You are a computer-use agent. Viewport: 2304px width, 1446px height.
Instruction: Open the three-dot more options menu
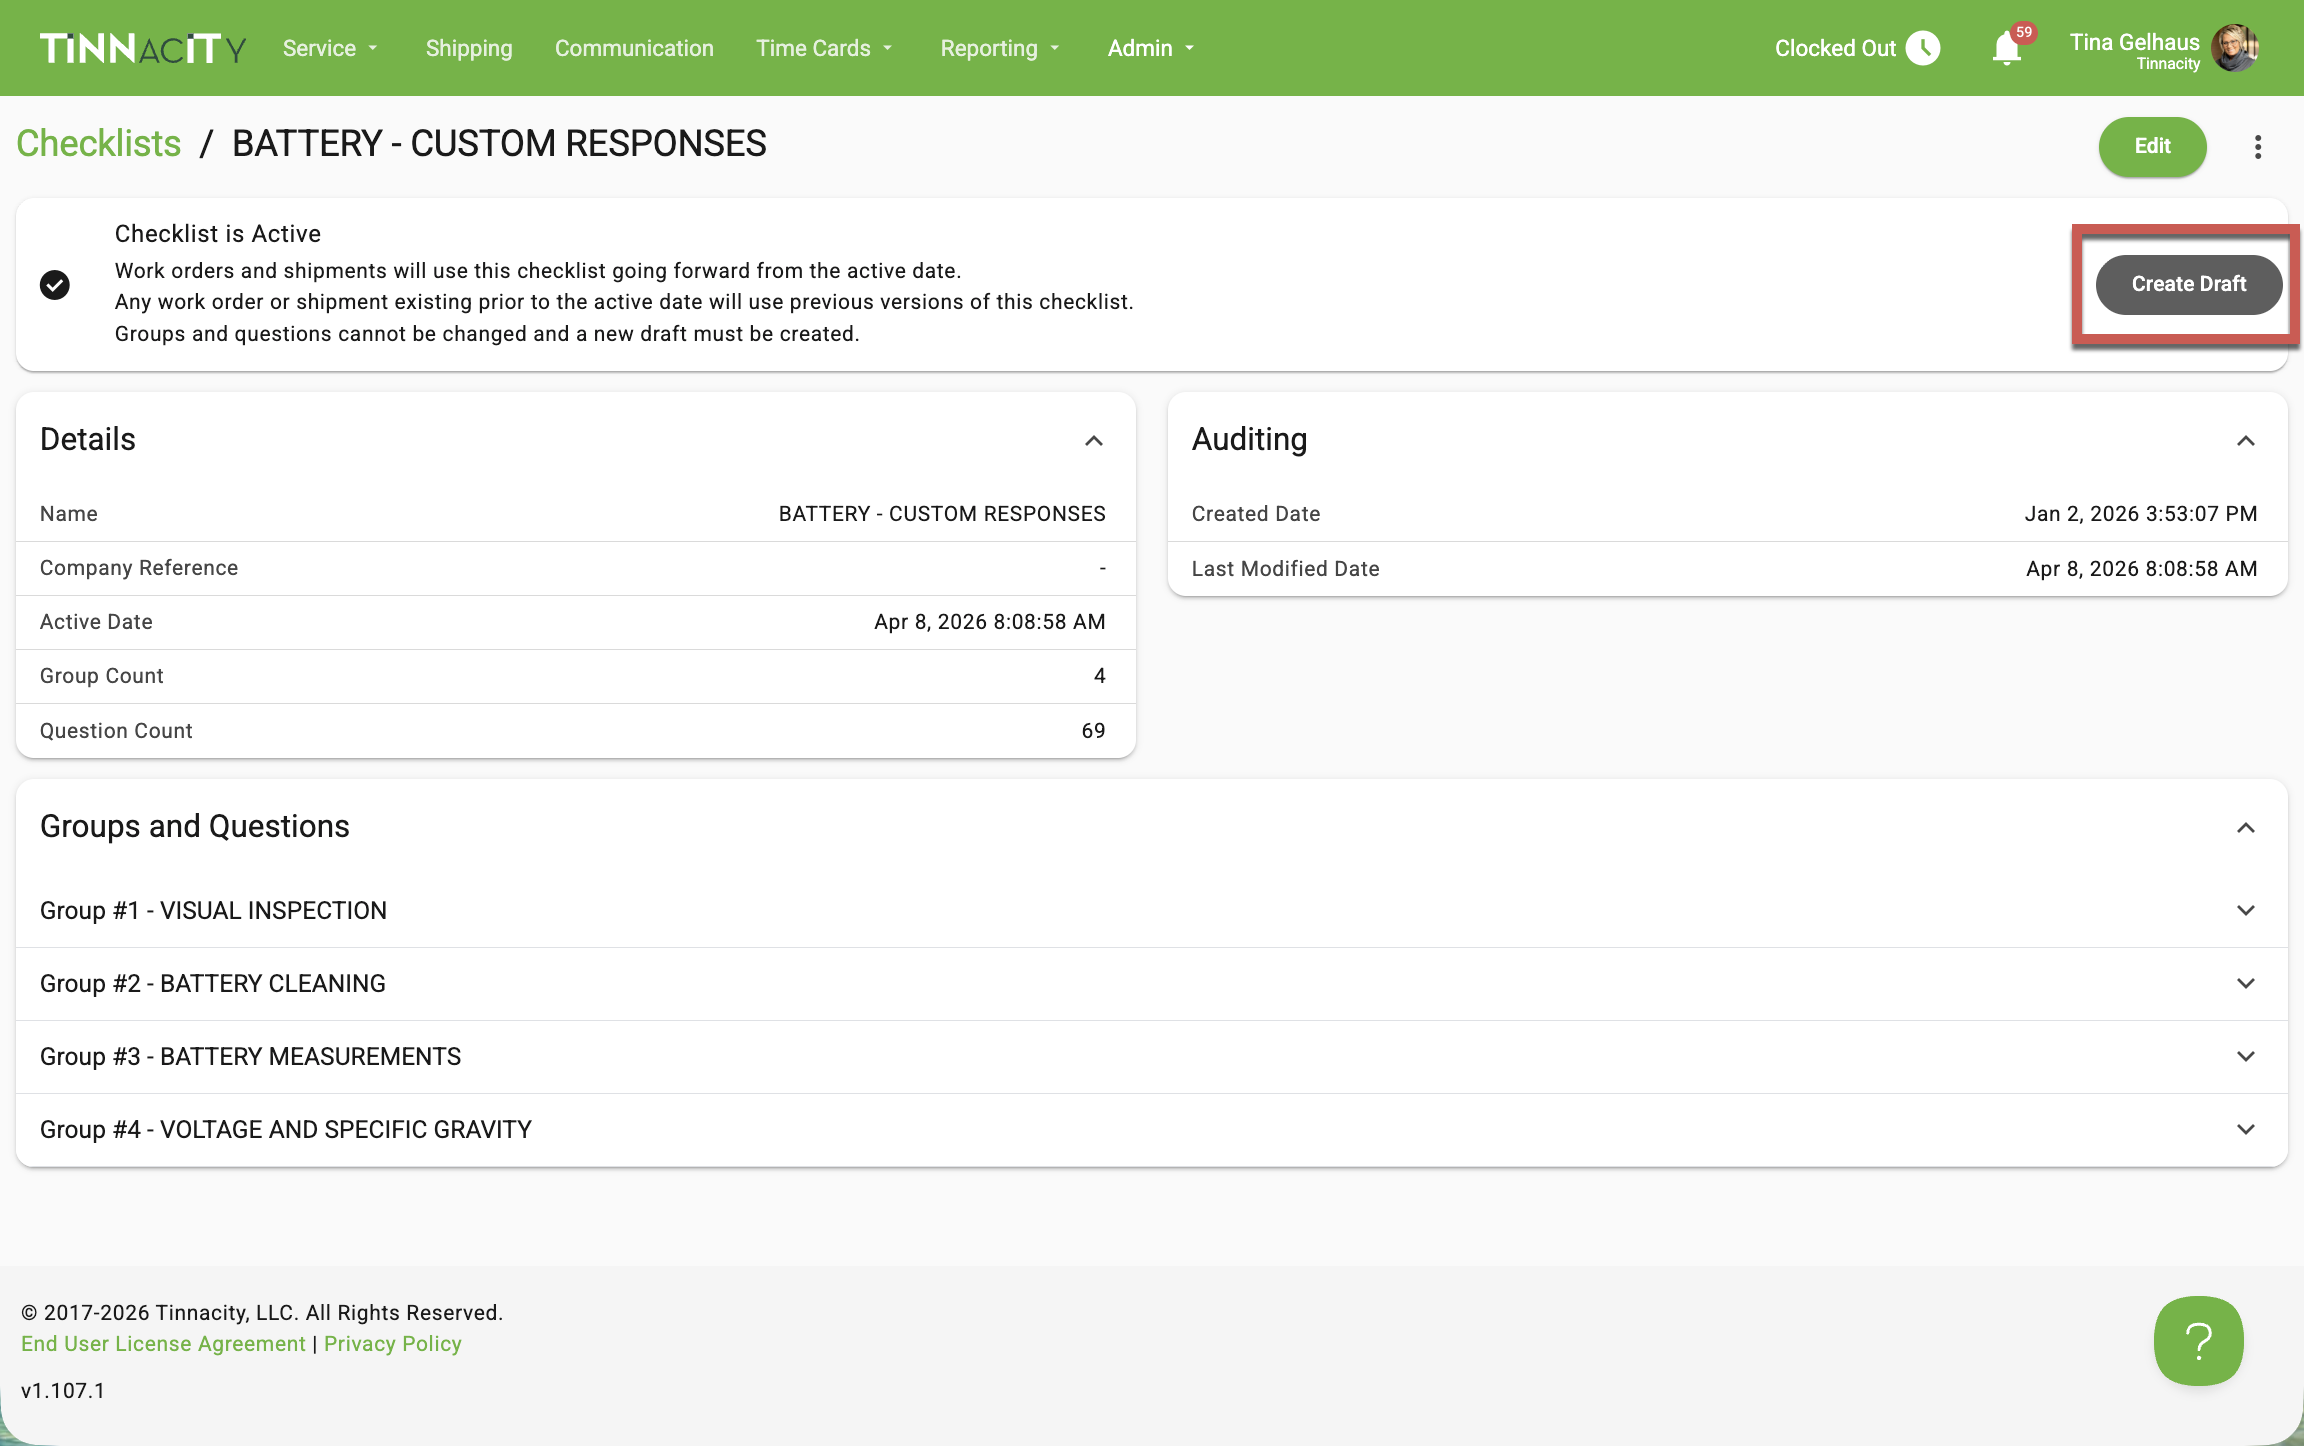[x=2258, y=147]
